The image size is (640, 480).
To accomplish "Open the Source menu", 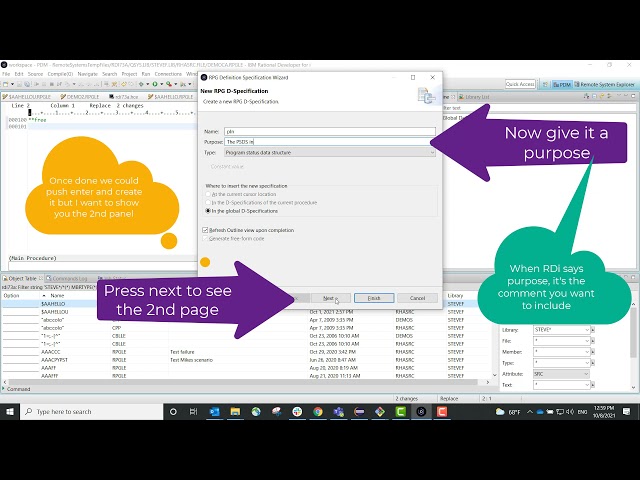I will point(36,74).
